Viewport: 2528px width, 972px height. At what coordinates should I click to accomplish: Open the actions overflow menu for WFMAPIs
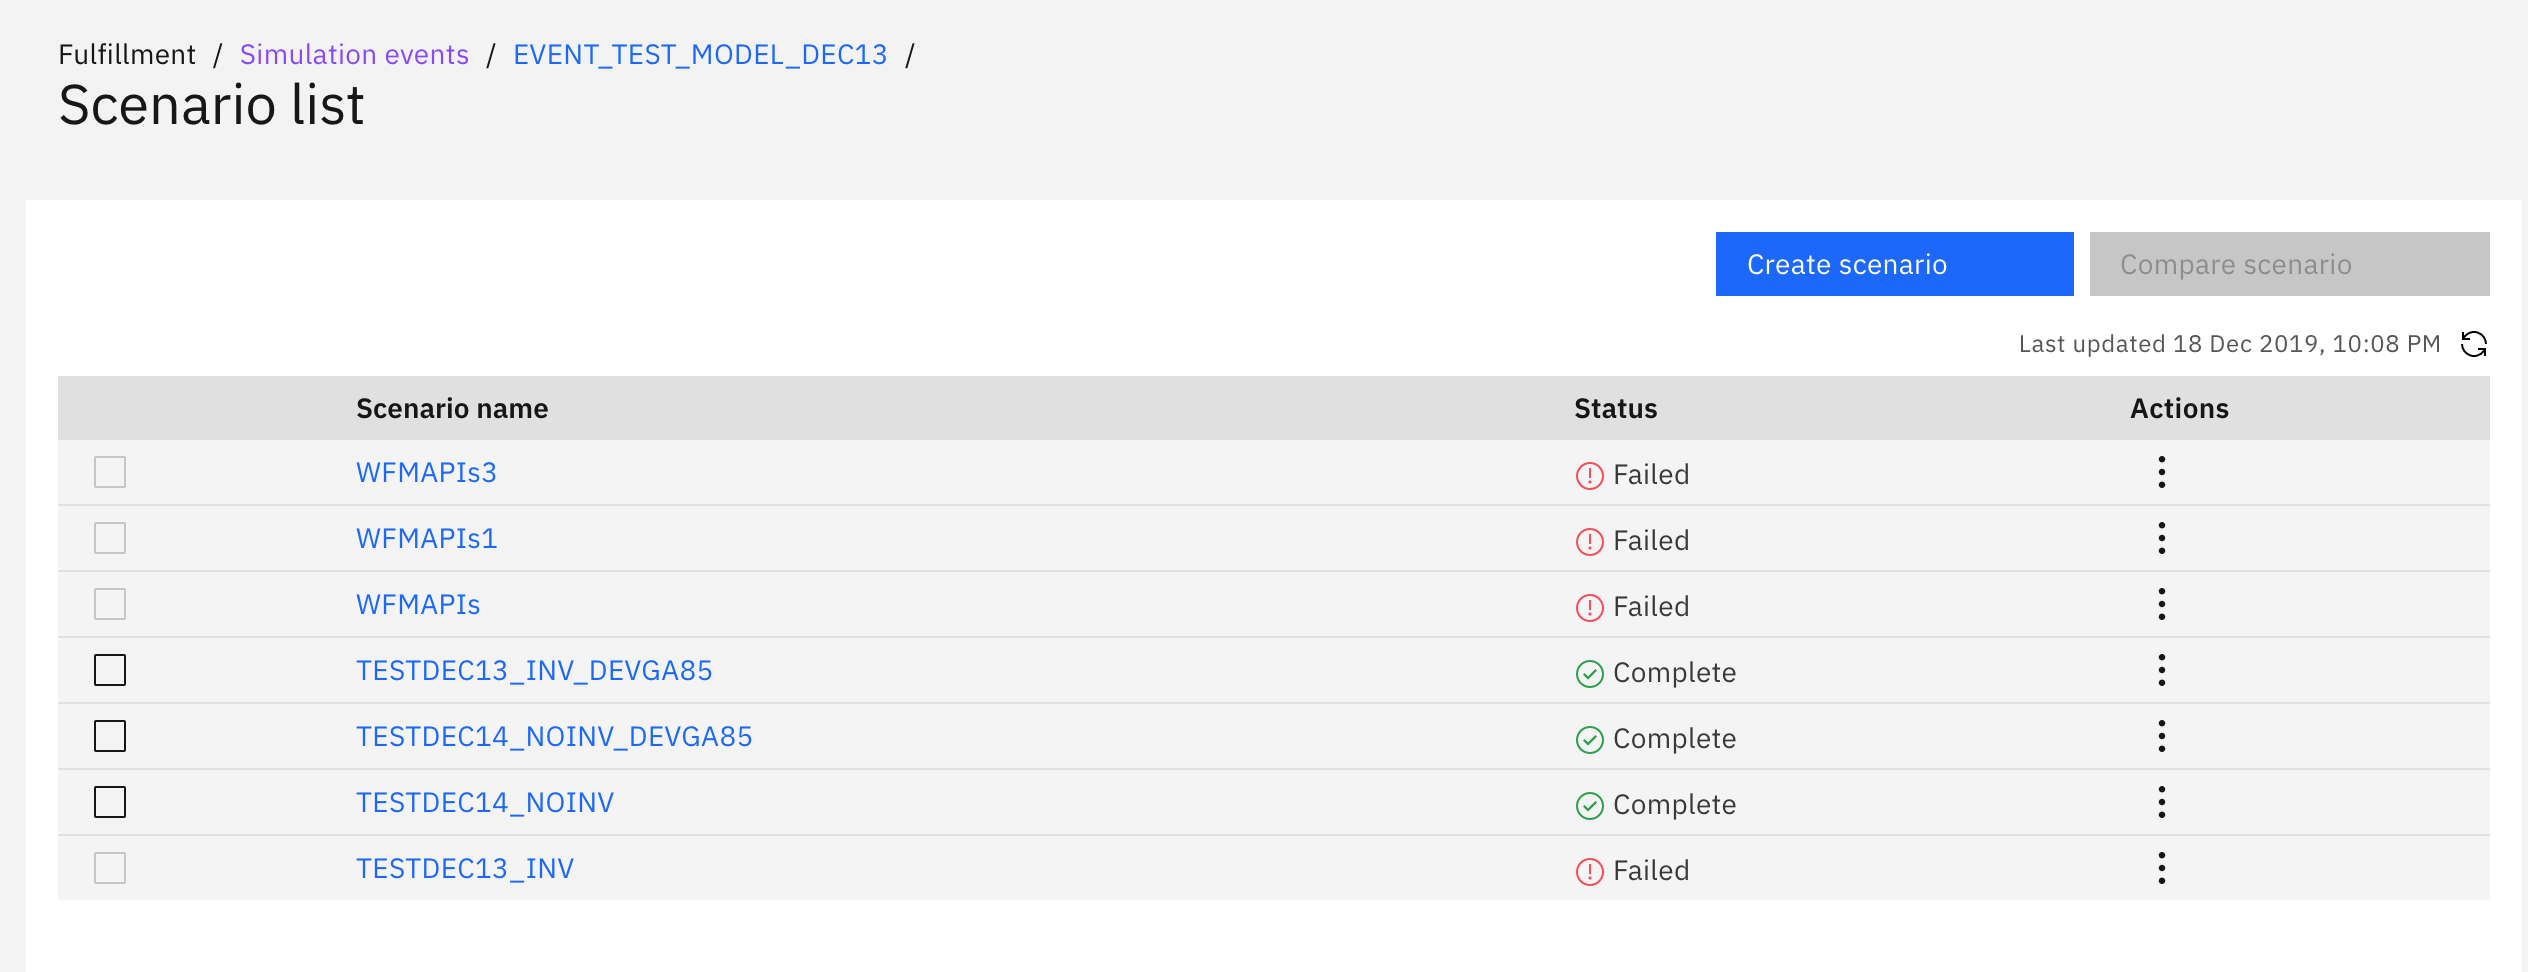point(2162,604)
